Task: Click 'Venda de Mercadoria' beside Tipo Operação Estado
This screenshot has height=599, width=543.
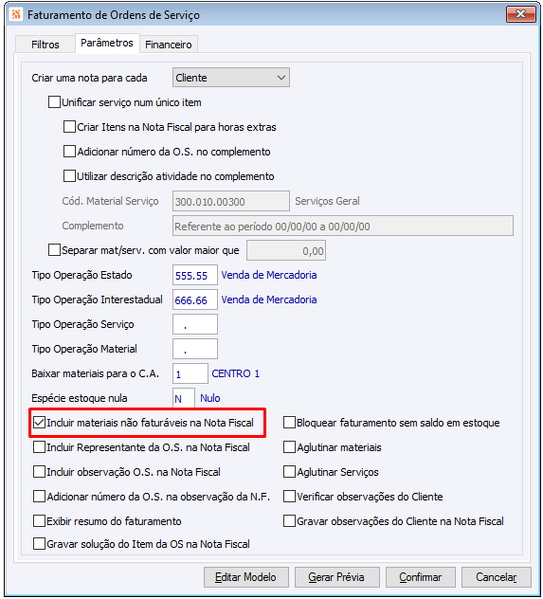Action: coord(269,275)
